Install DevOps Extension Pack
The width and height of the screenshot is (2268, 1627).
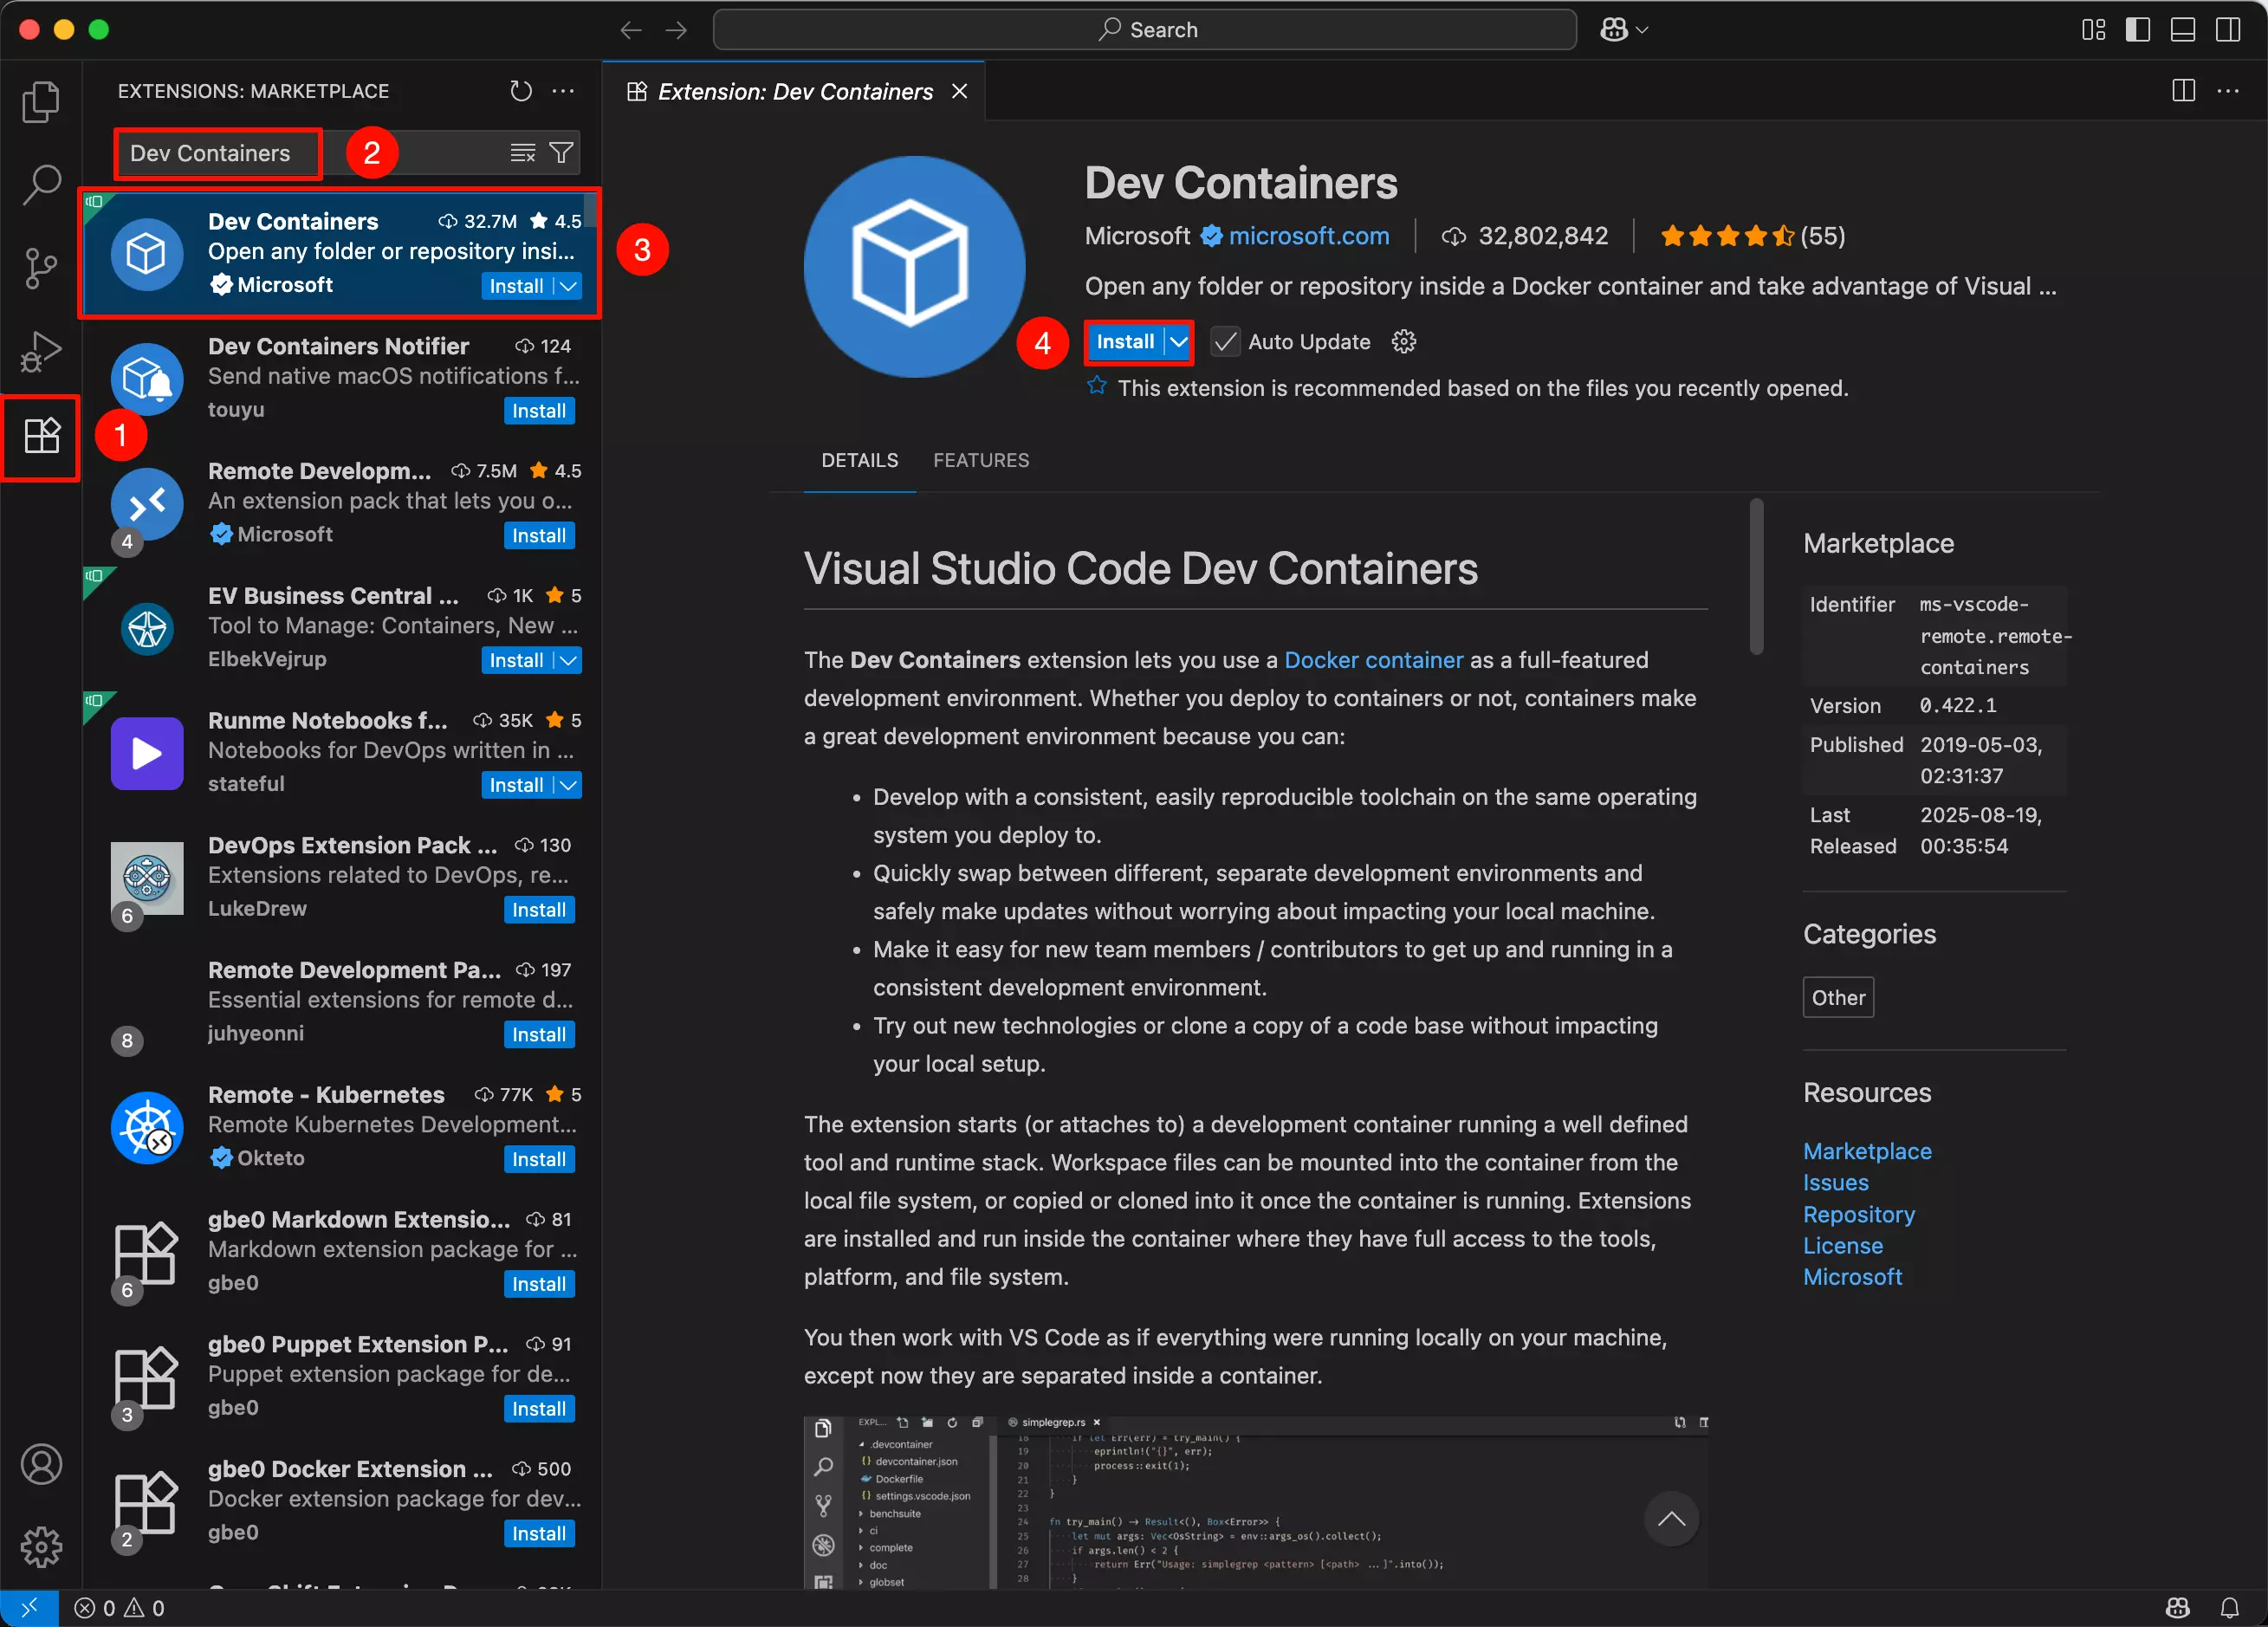(x=539, y=910)
